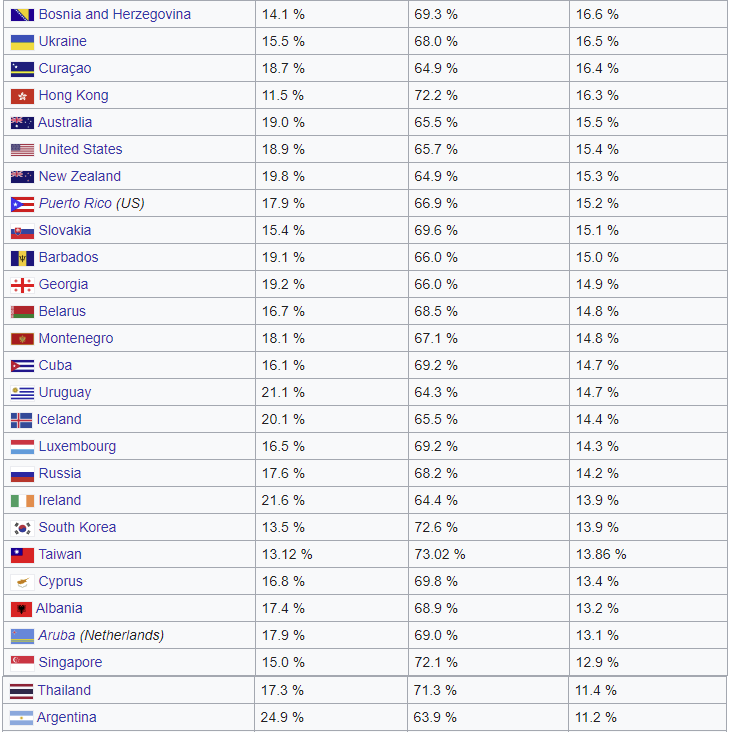Click the United States flag icon

(x=22, y=150)
